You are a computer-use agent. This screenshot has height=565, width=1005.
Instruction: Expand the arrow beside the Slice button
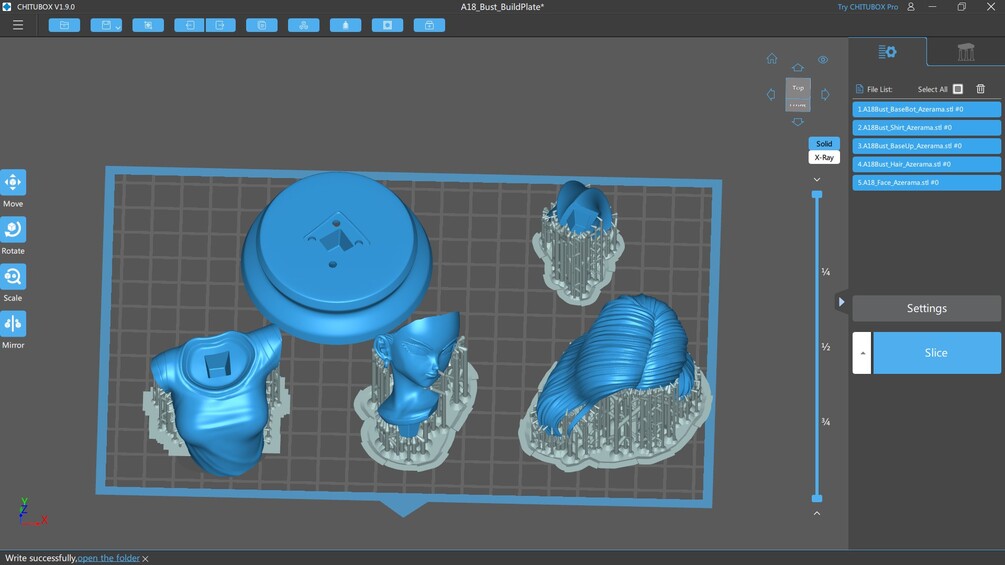862,353
